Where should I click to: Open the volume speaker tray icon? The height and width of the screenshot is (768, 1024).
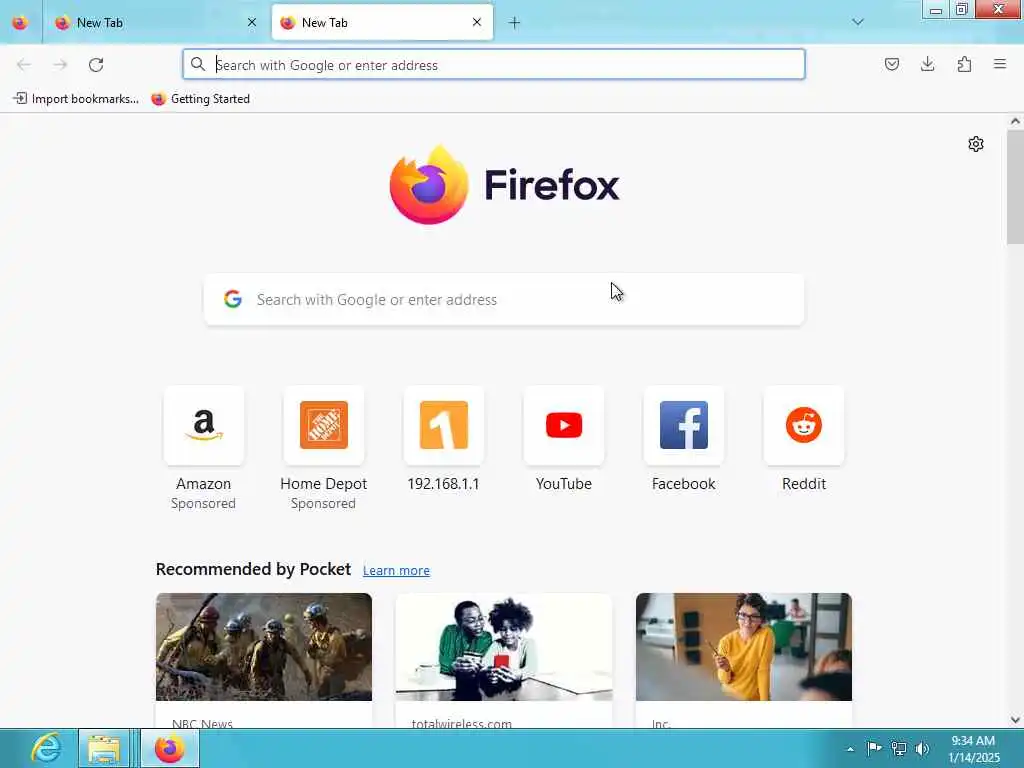(x=922, y=748)
